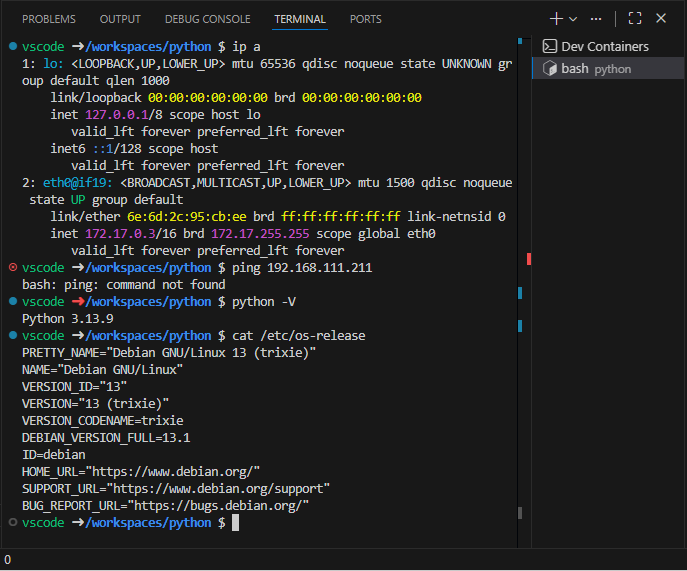Select the Dev Containers terminal entry
This screenshot has width=687, height=571.
click(x=609, y=46)
